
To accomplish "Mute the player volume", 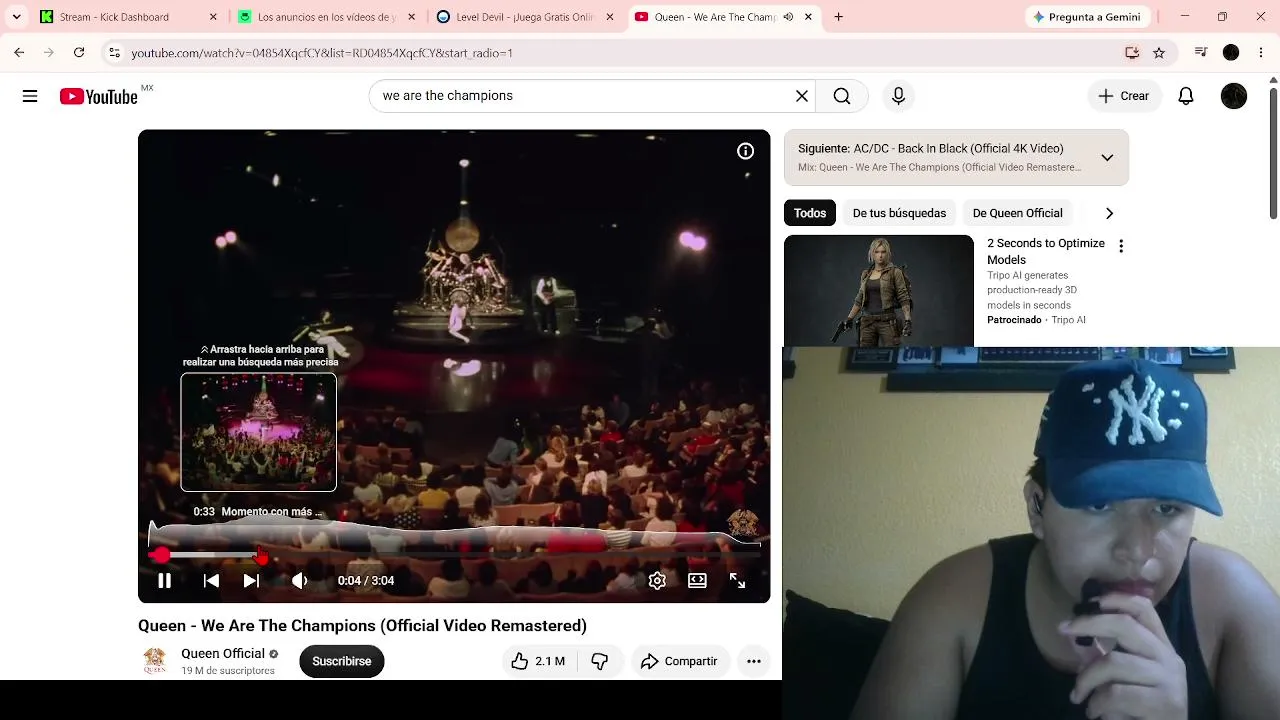I will [299, 580].
